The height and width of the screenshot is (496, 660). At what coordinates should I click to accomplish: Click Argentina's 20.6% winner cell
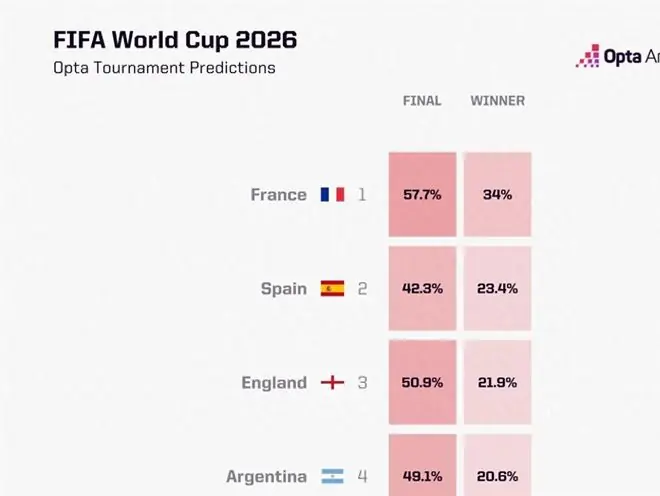pyautogui.click(x=498, y=465)
